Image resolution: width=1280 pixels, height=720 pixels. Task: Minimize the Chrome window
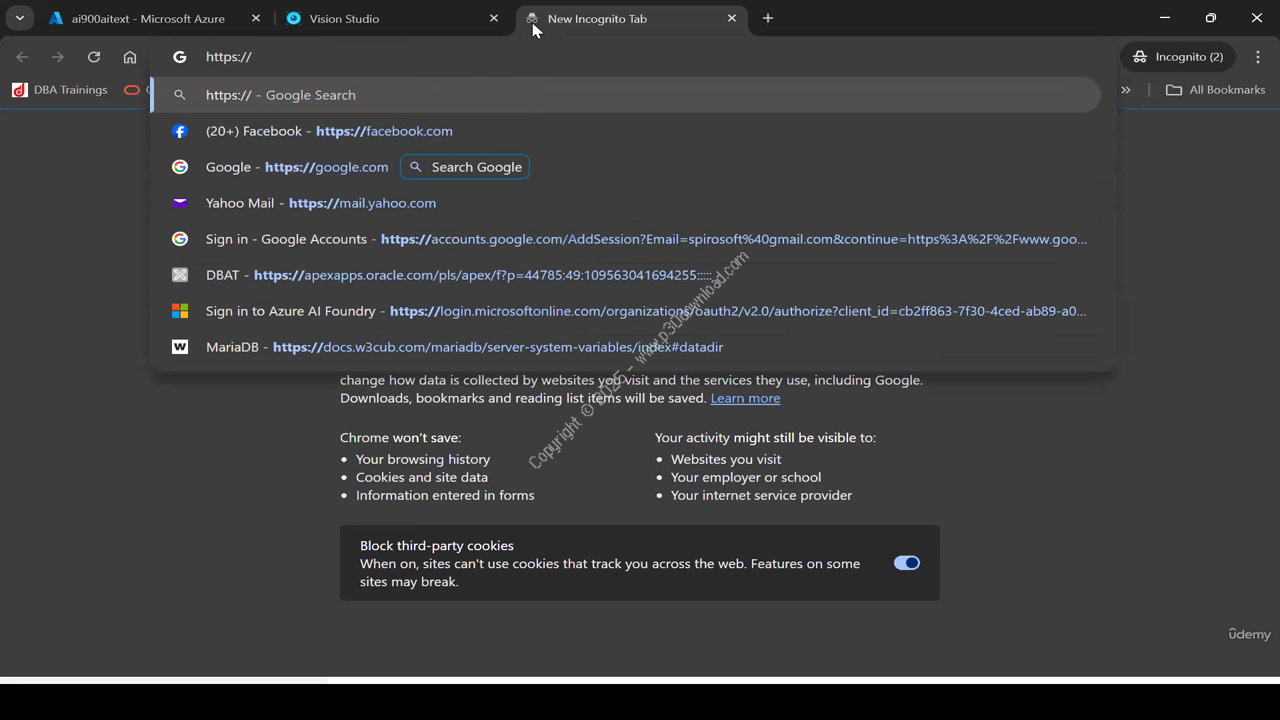(x=1165, y=18)
